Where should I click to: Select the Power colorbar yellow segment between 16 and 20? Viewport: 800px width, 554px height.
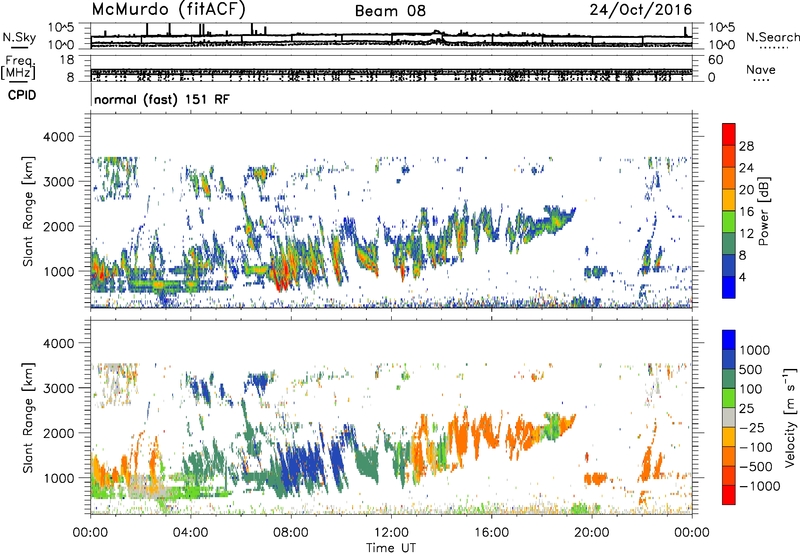729,200
